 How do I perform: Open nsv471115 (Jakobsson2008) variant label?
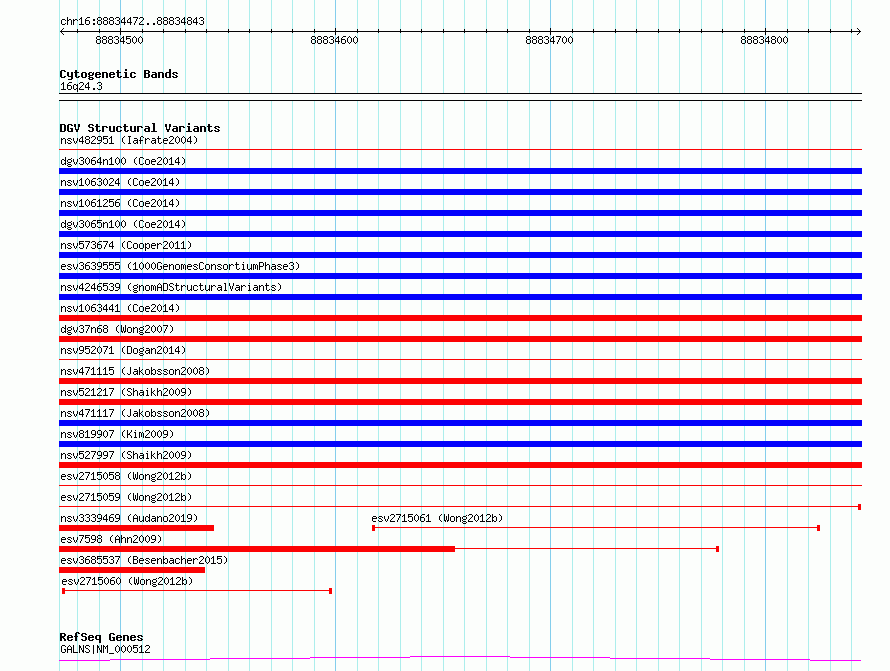click(135, 371)
